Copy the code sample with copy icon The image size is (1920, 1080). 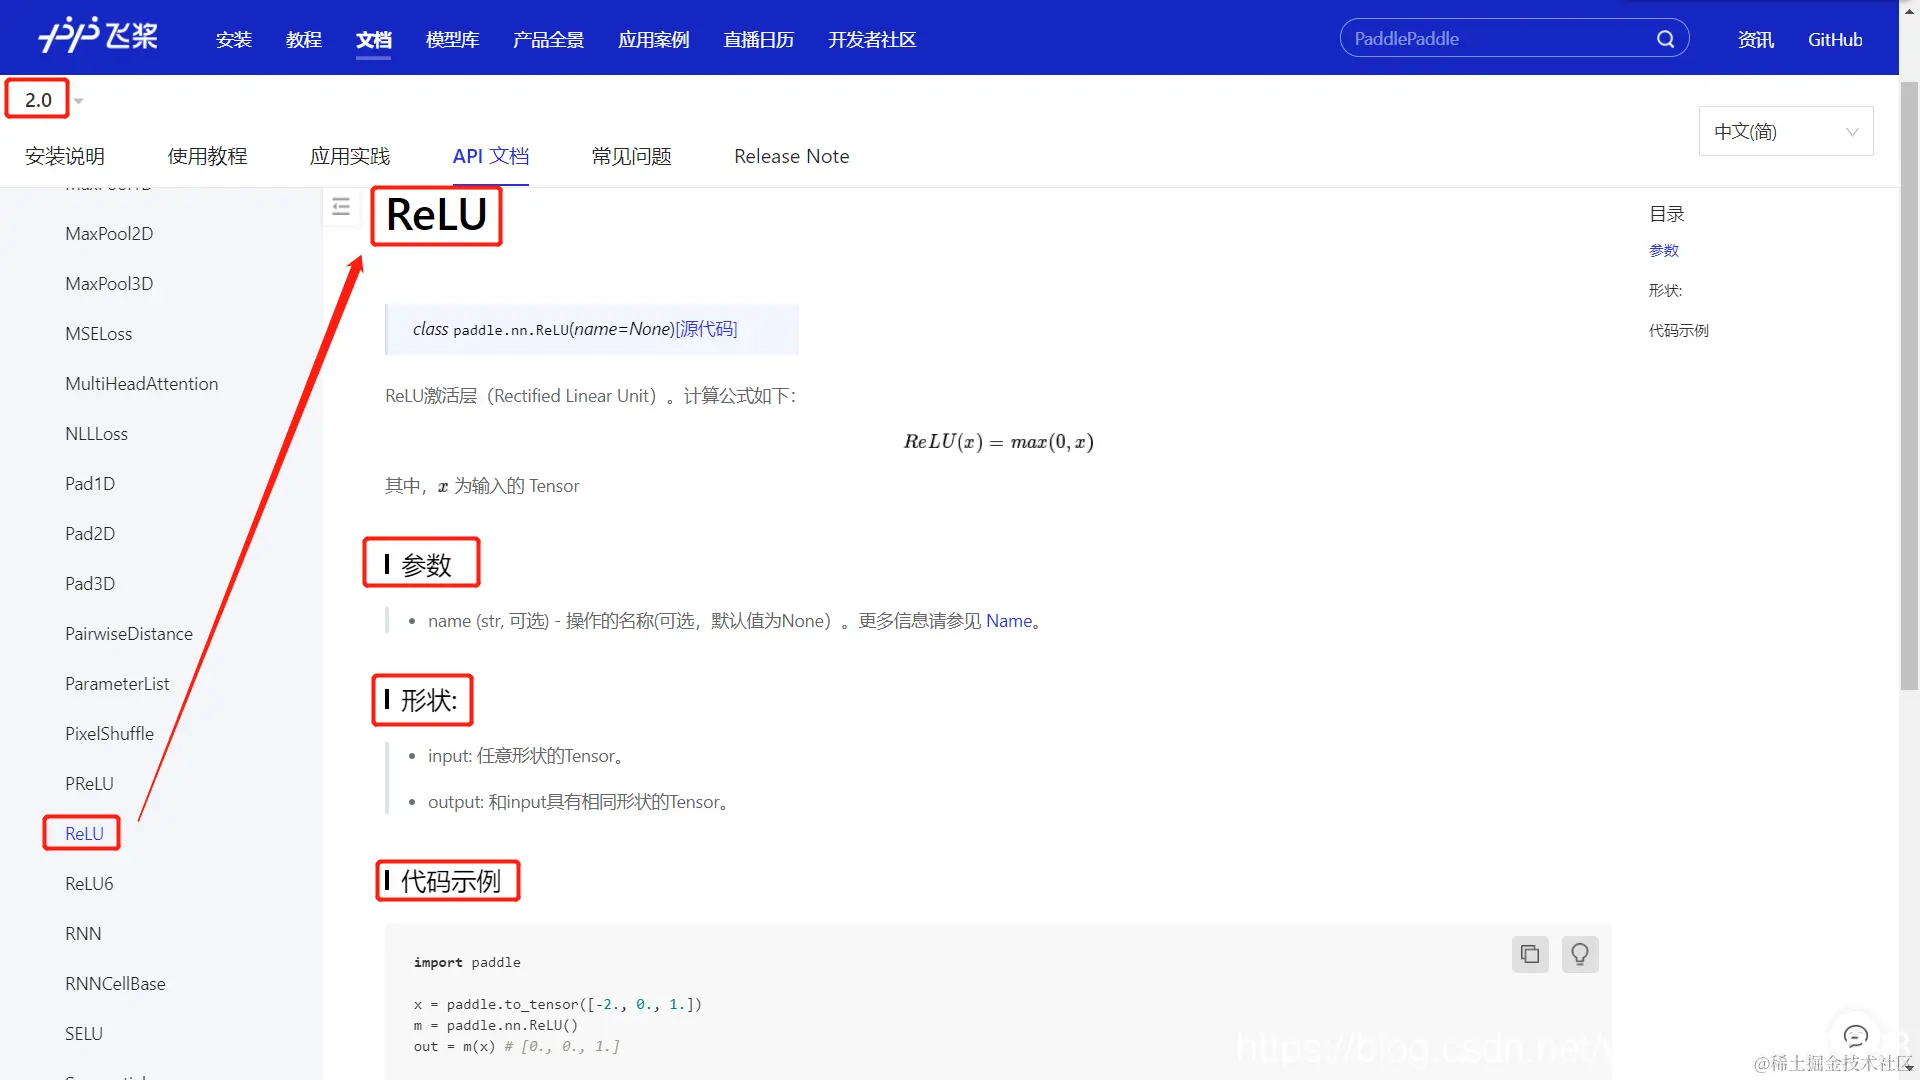(1530, 954)
